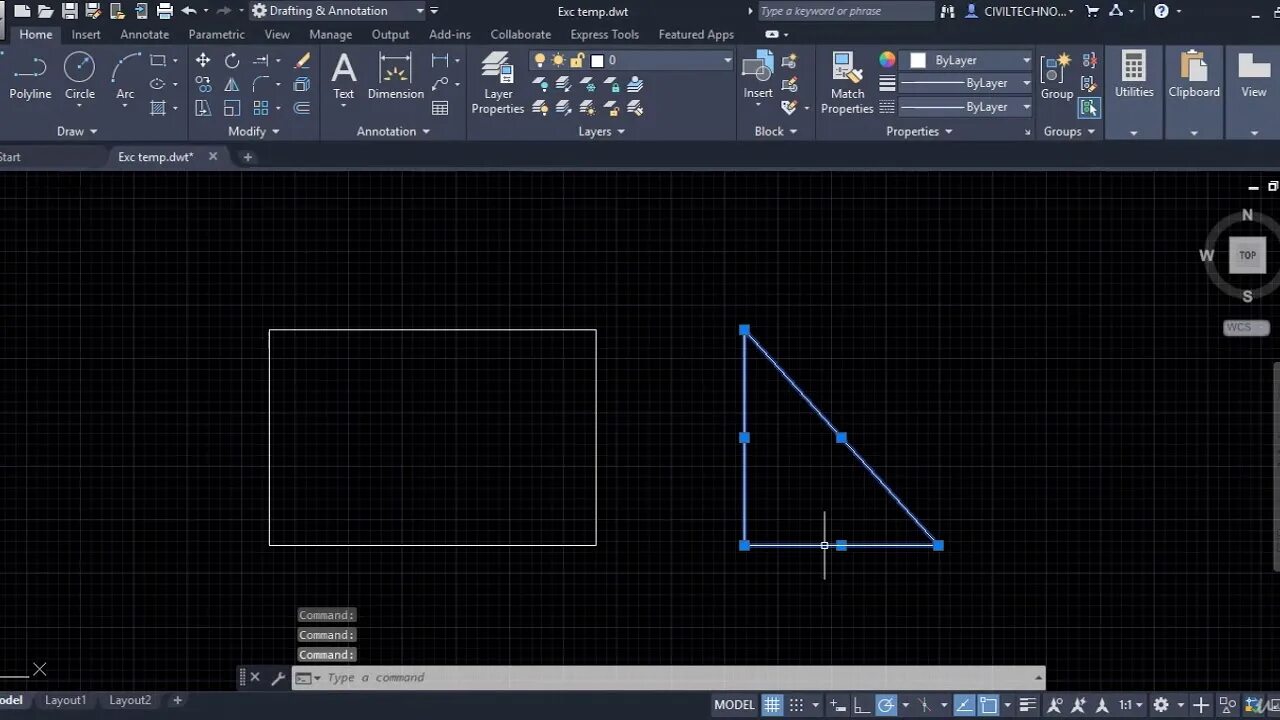Viewport: 1280px width, 720px height.
Task: Select the Stretch tool
Action: [203, 108]
